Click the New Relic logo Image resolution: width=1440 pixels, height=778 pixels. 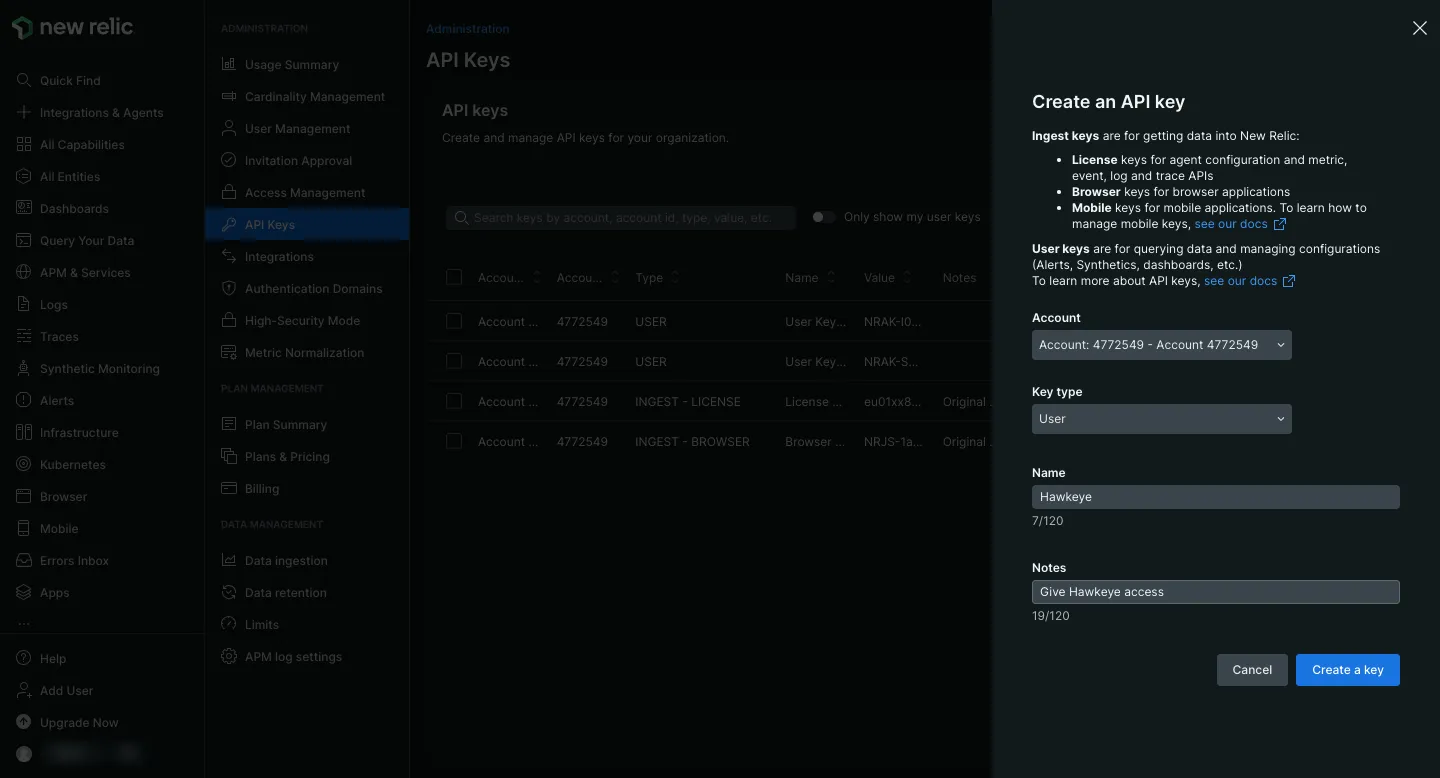tap(73, 28)
